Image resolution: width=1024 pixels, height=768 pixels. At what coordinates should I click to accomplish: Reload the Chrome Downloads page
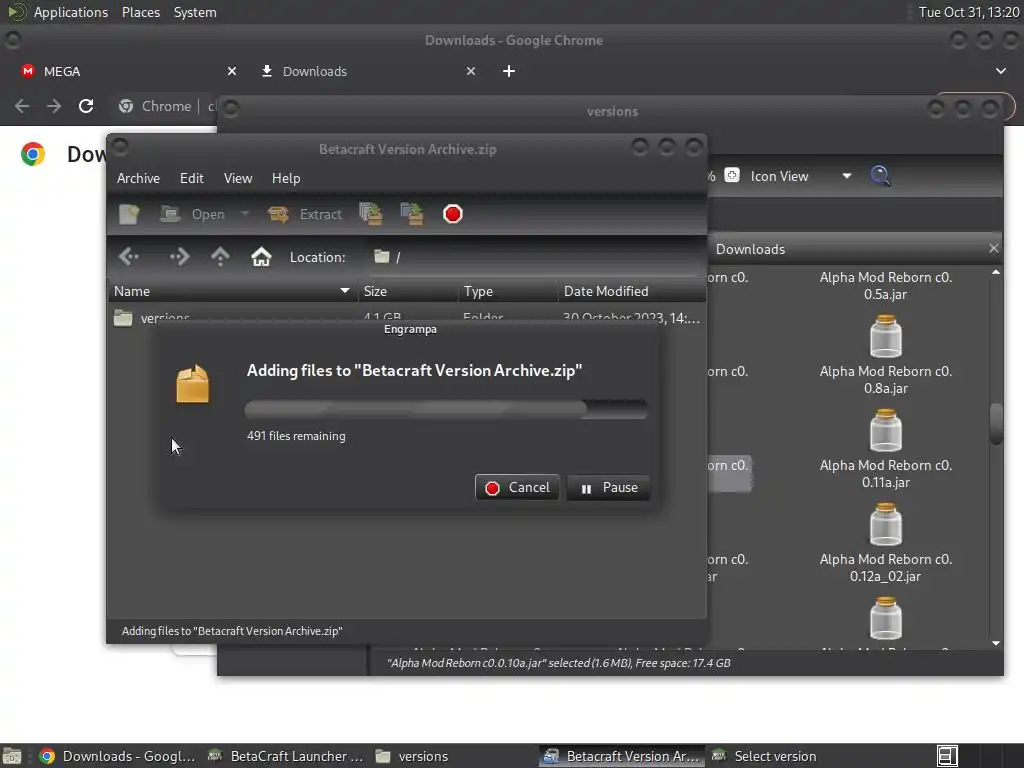pyautogui.click(x=86, y=106)
